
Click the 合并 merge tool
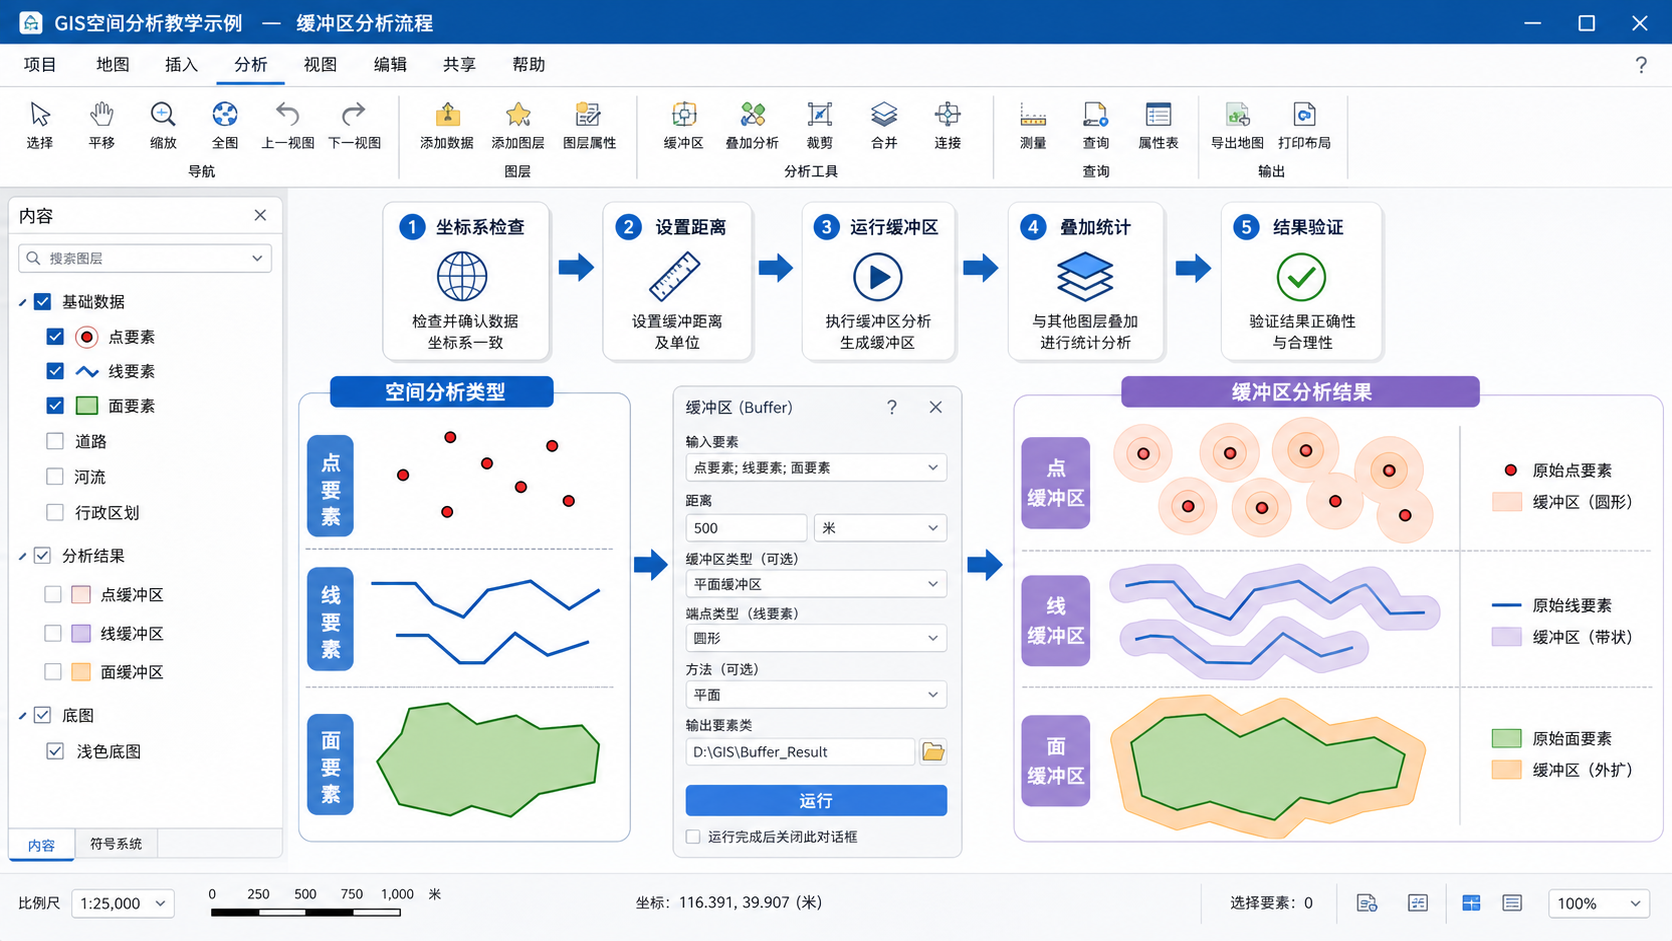click(x=884, y=125)
